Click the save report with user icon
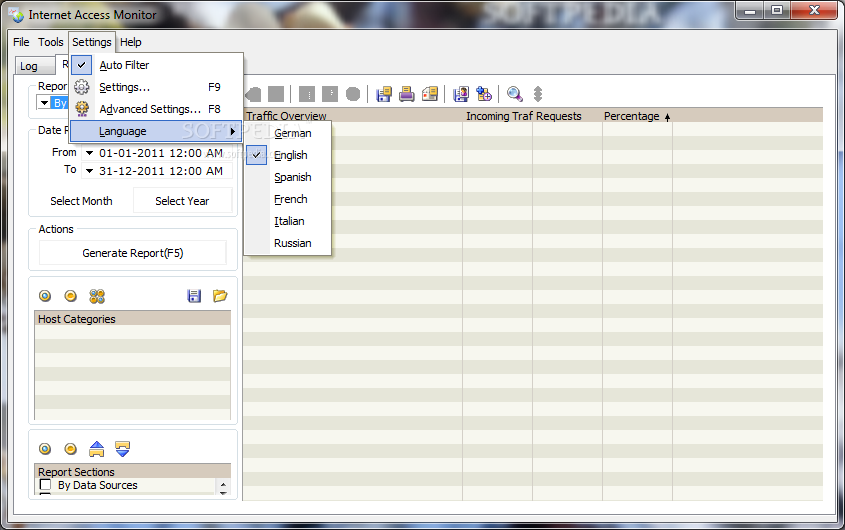The image size is (845, 530). click(x=461, y=94)
